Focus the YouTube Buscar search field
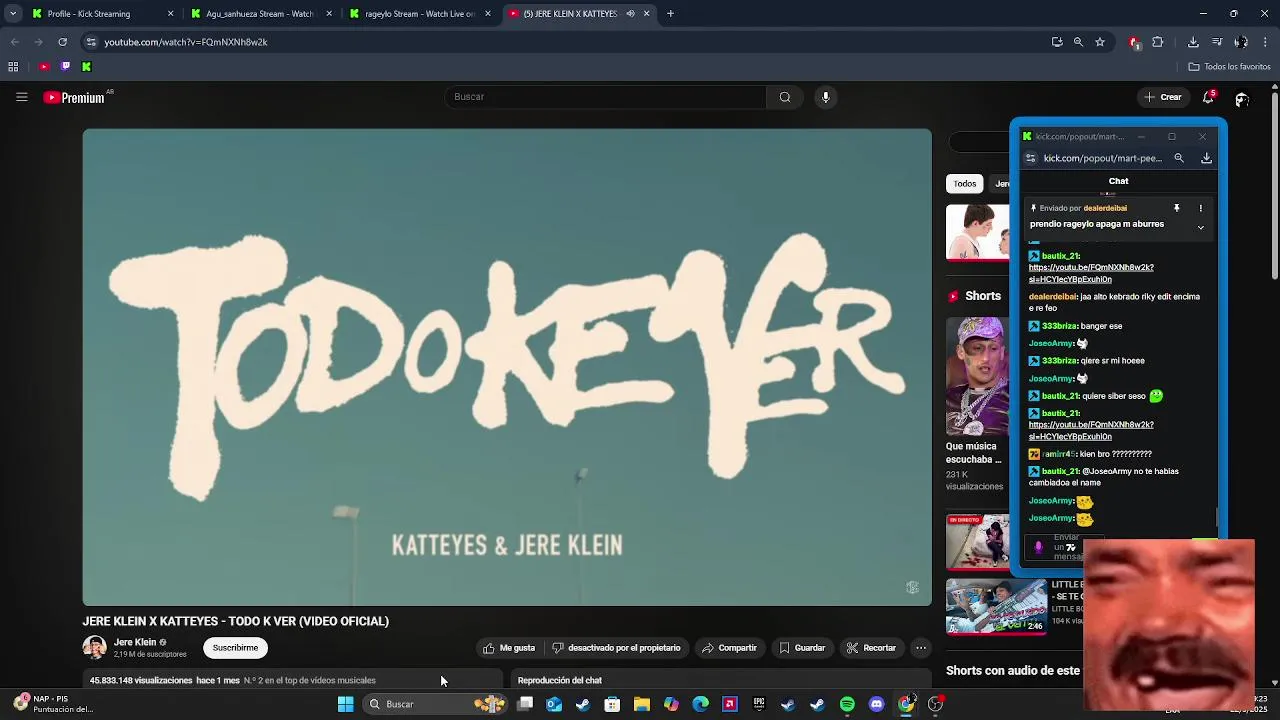This screenshot has height=720, width=1280. coord(606,97)
